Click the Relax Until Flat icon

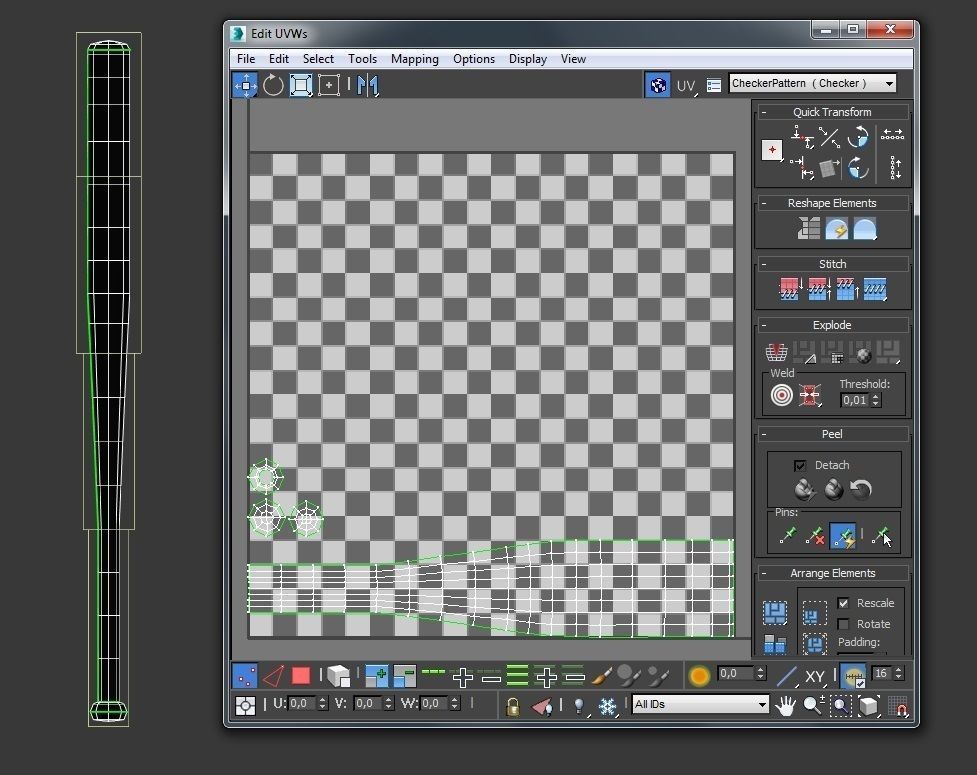click(837, 229)
